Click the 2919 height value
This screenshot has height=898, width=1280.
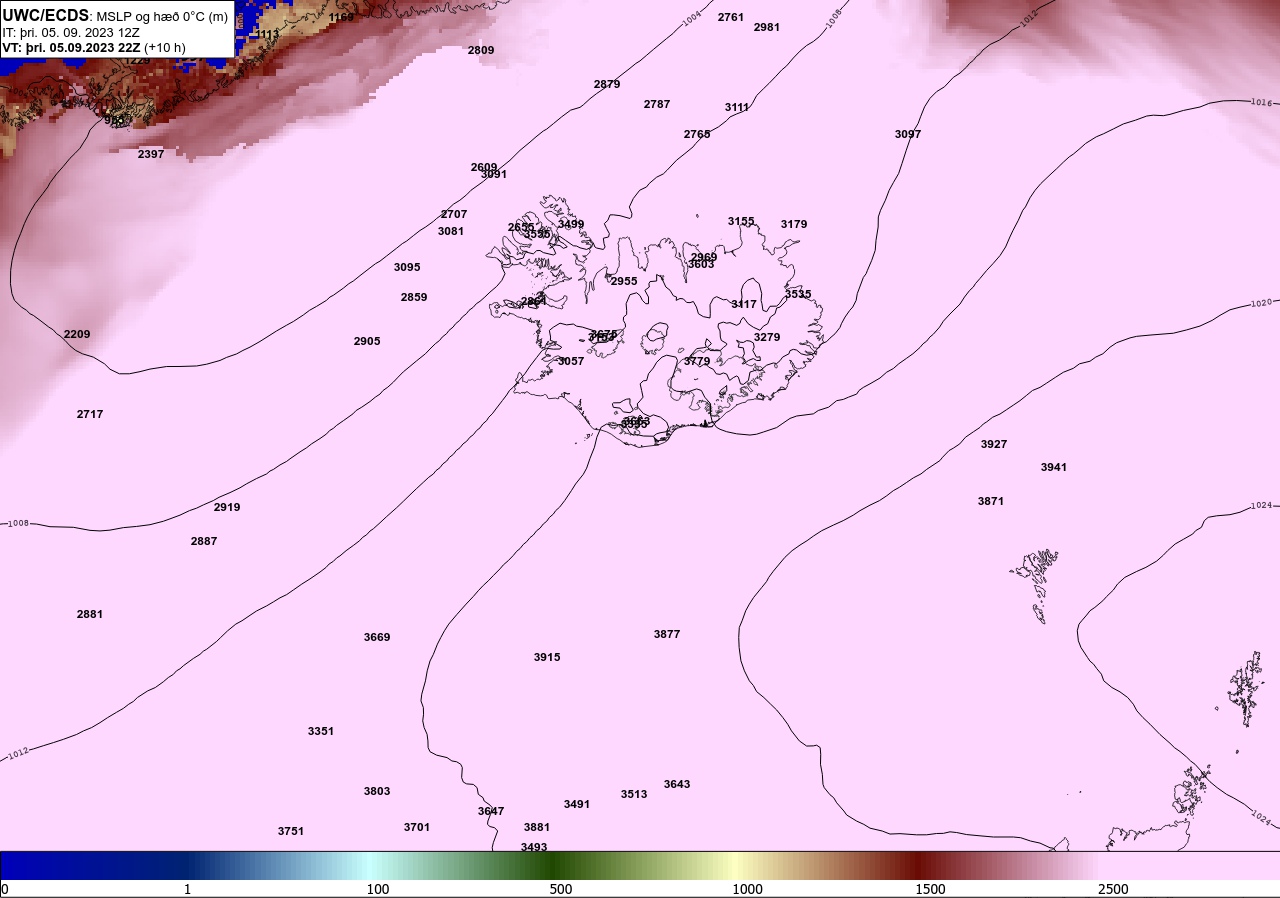click(x=227, y=507)
